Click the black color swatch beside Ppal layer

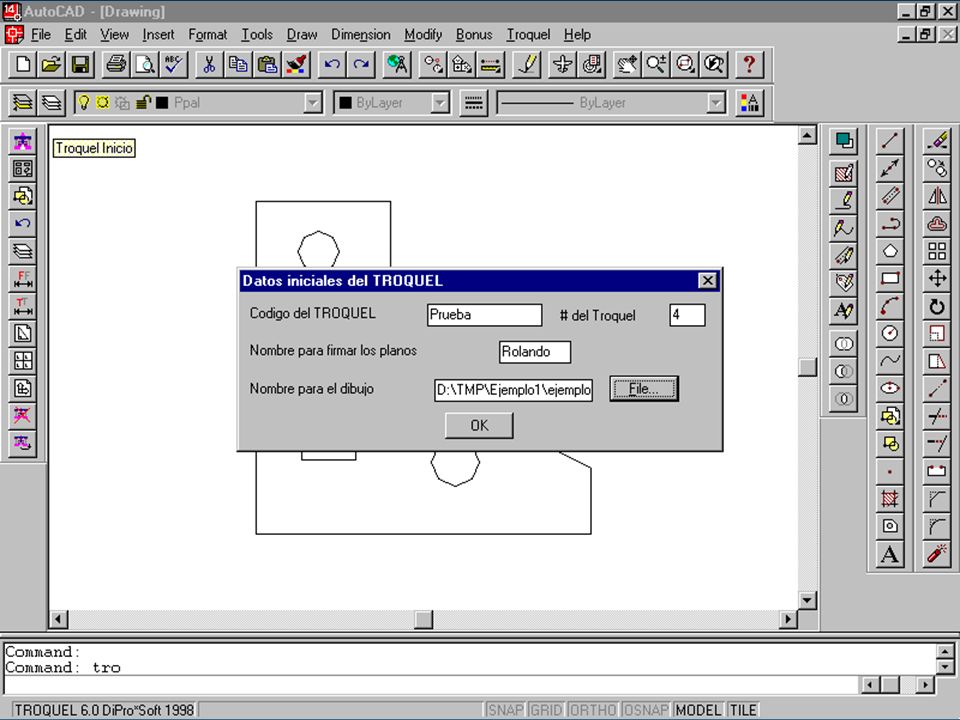[x=162, y=102]
